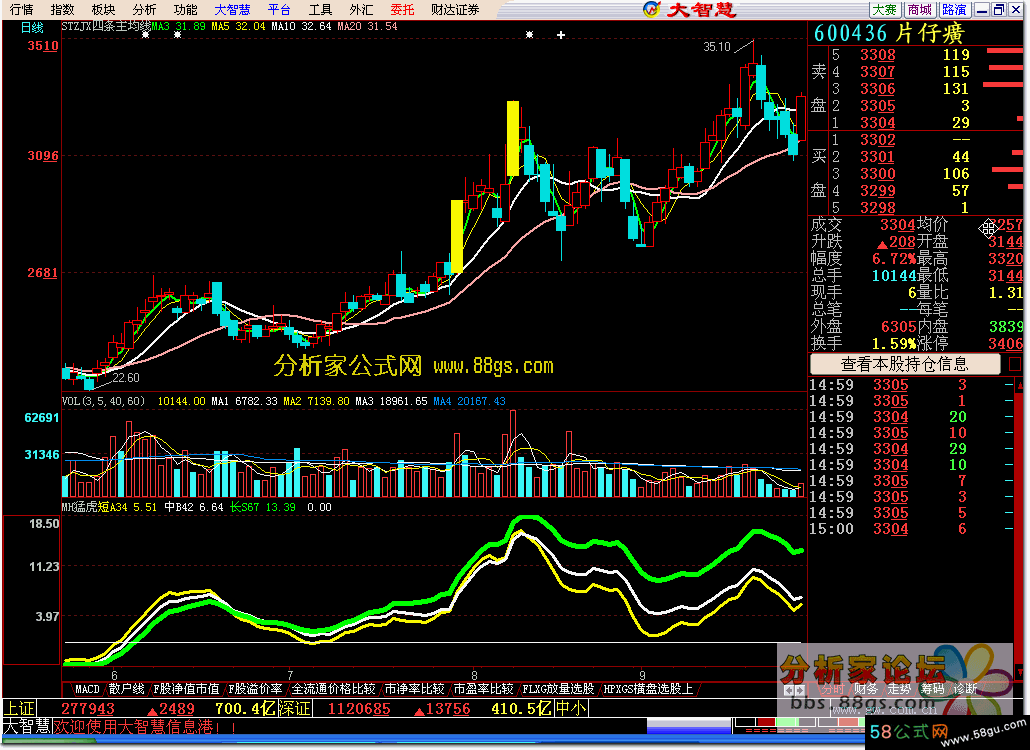Open the 平台 menu
Screen dimensions: 1030x750
(279, 9)
